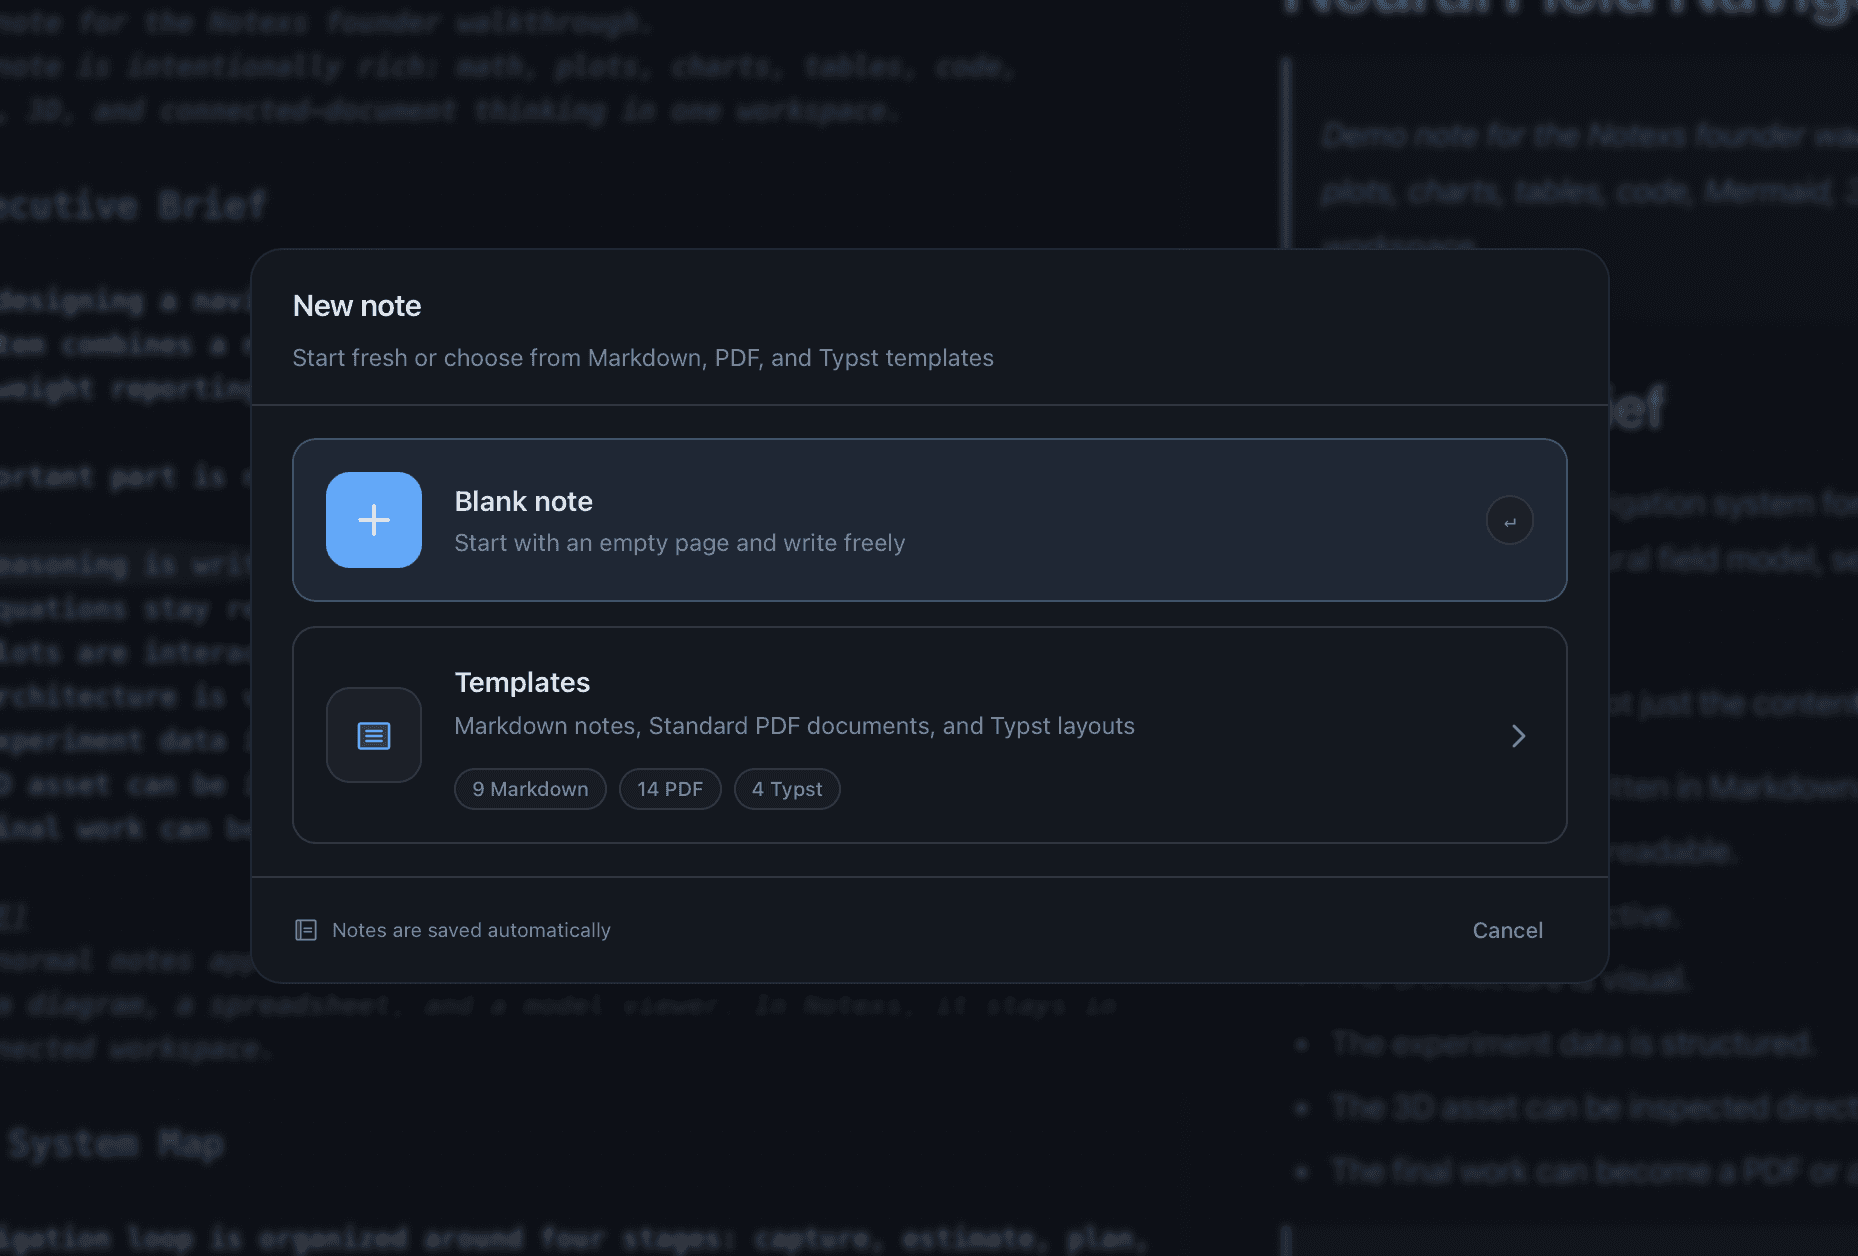Select the Blank note option card
This screenshot has width=1858, height=1256.
click(x=929, y=520)
